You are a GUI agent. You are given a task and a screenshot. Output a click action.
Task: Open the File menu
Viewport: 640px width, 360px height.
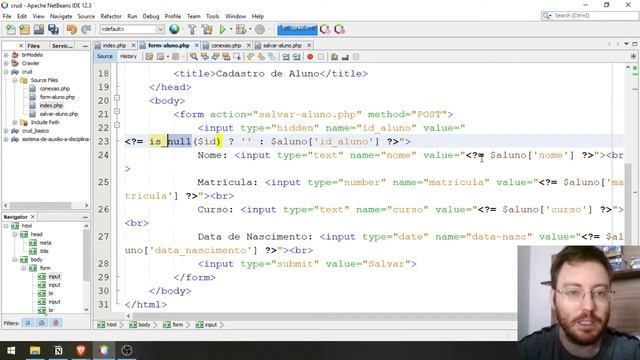coord(7,16)
